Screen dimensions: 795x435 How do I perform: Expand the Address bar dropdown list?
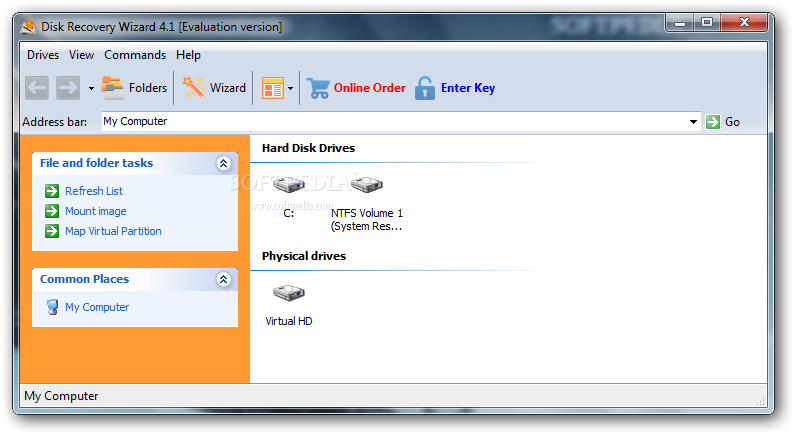tap(694, 122)
